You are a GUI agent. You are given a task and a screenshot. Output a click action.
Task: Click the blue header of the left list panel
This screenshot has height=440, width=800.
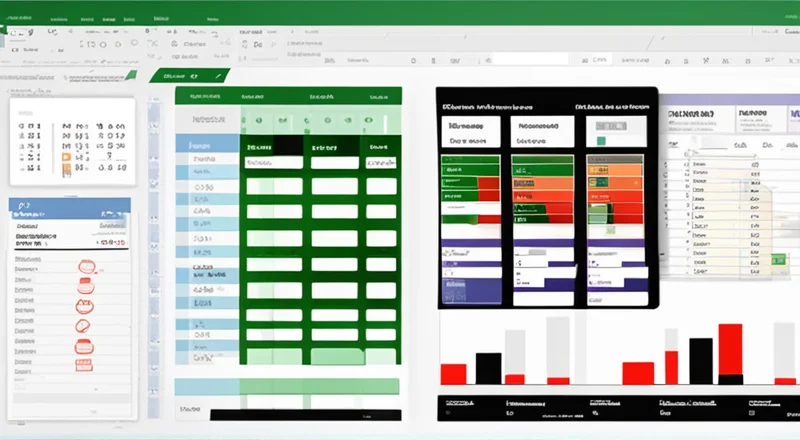[x=70, y=207]
